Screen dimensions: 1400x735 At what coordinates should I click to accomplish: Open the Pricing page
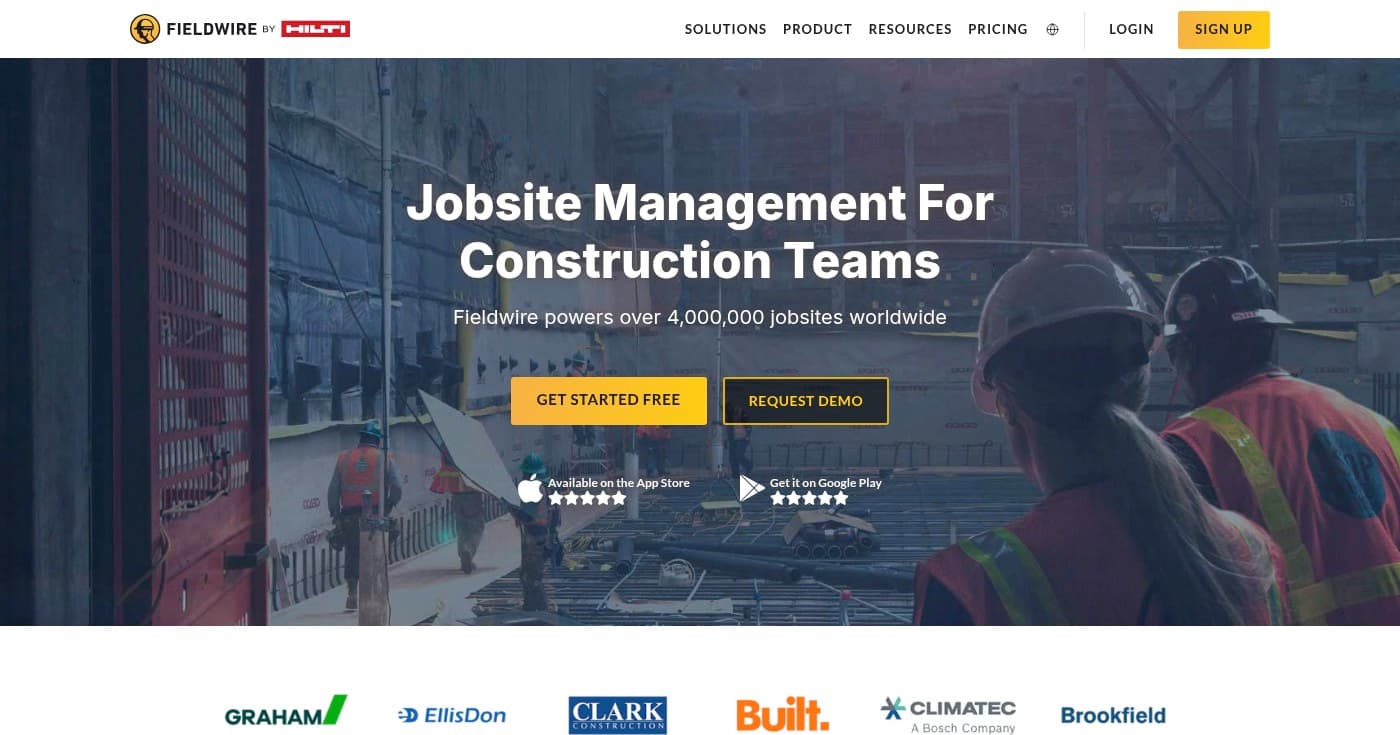point(997,29)
